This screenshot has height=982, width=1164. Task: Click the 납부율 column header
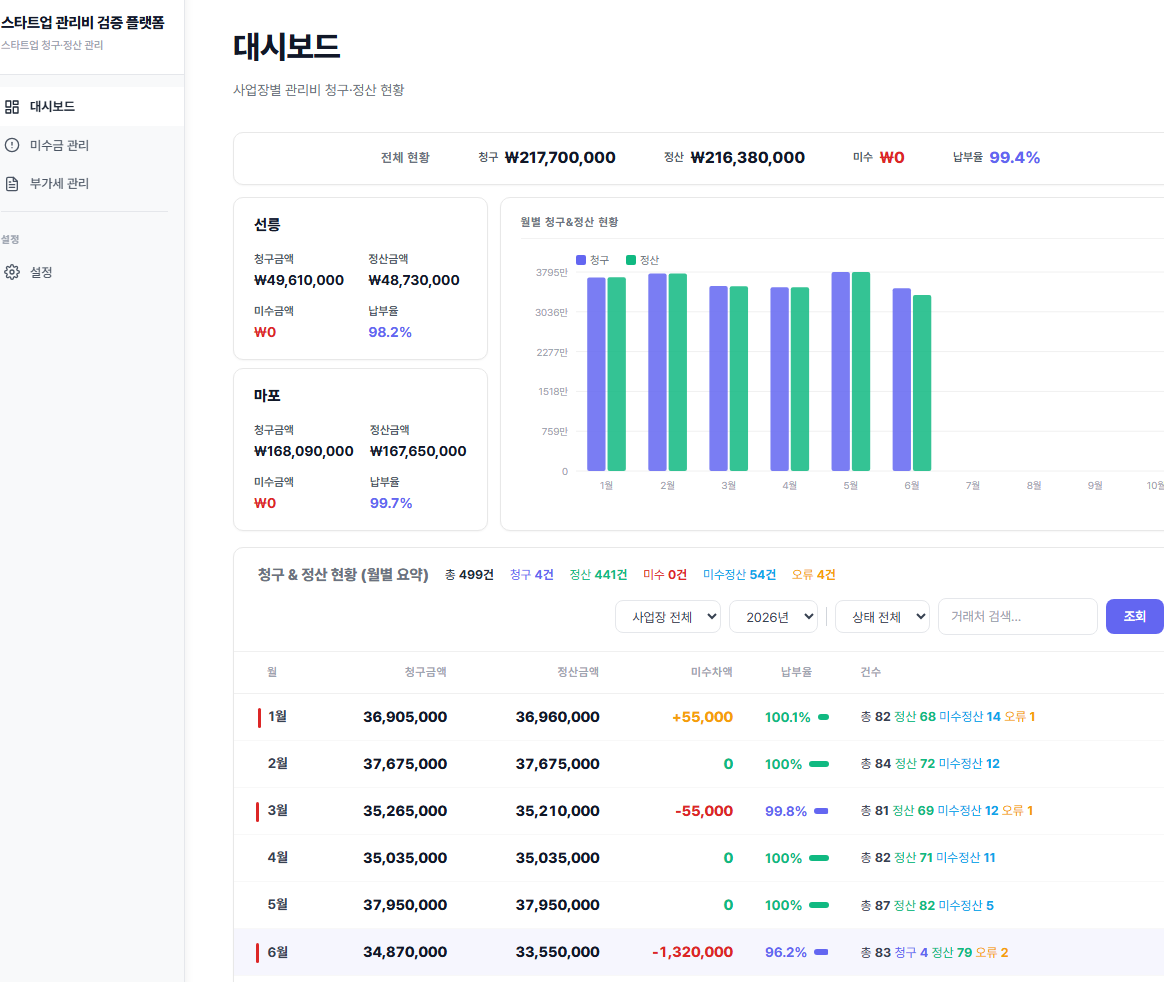pyautogui.click(x=796, y=672)
